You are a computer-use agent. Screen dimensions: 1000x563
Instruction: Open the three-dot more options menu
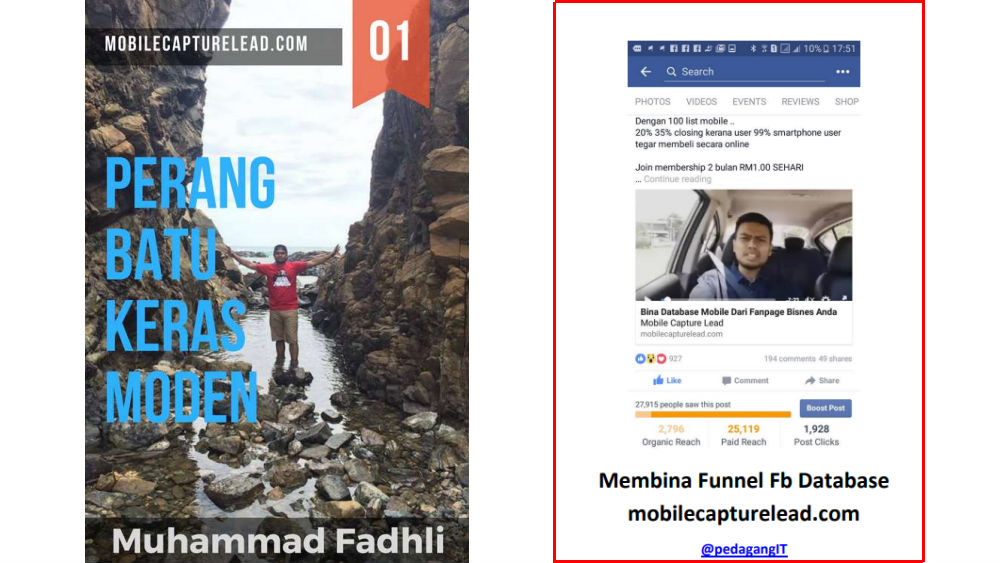tap(842, 72)
